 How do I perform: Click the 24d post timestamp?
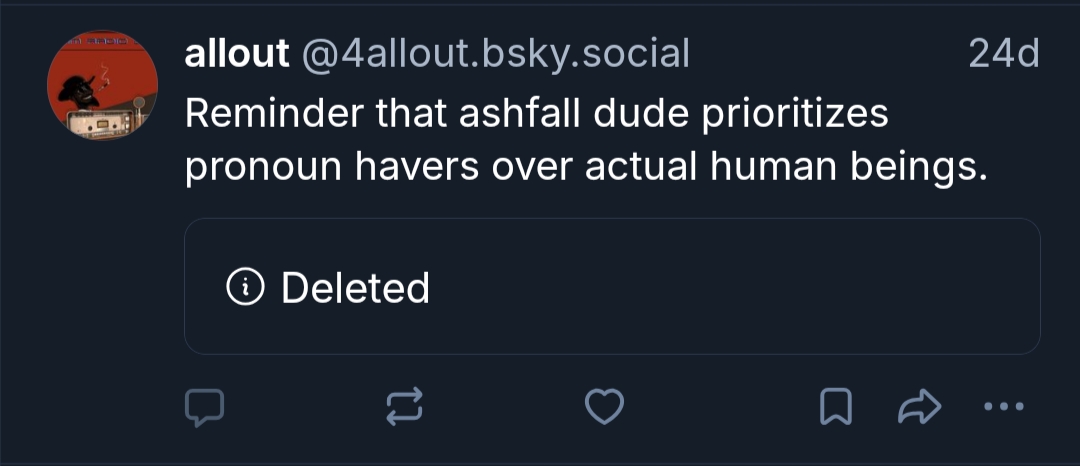pos(1004,54)
